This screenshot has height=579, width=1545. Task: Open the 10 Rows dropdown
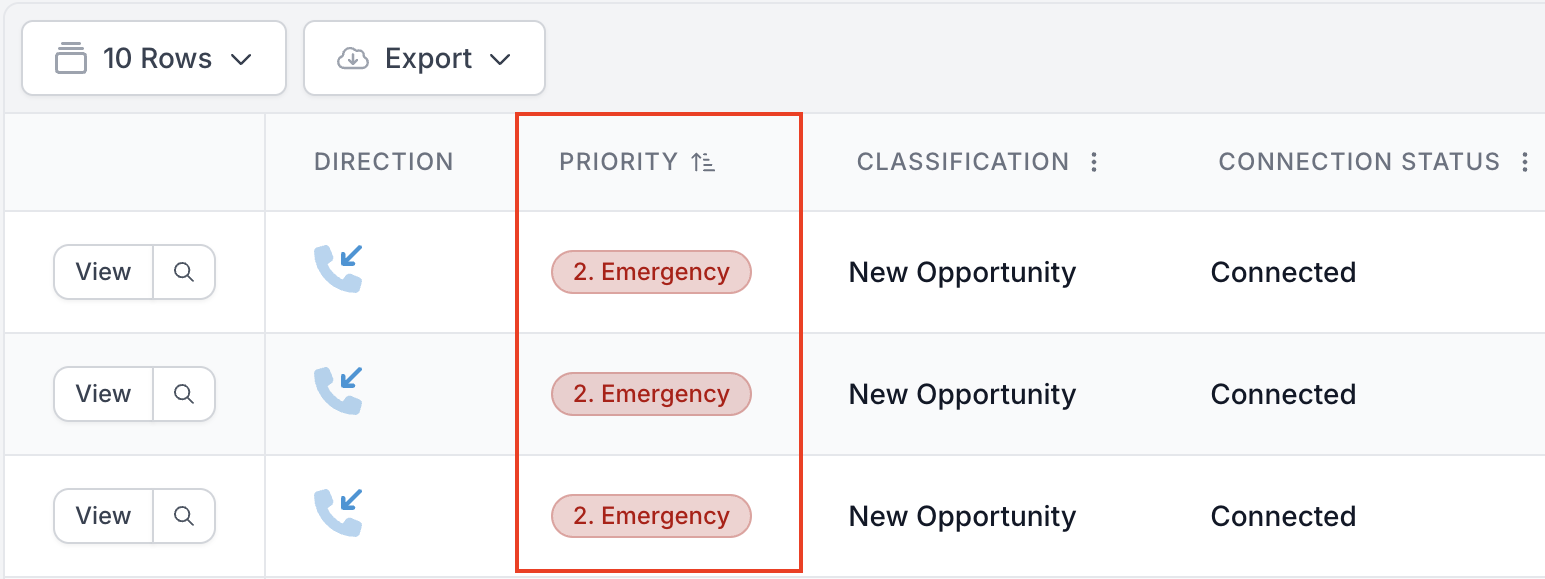pyautogui.click(x=154, y=59)
